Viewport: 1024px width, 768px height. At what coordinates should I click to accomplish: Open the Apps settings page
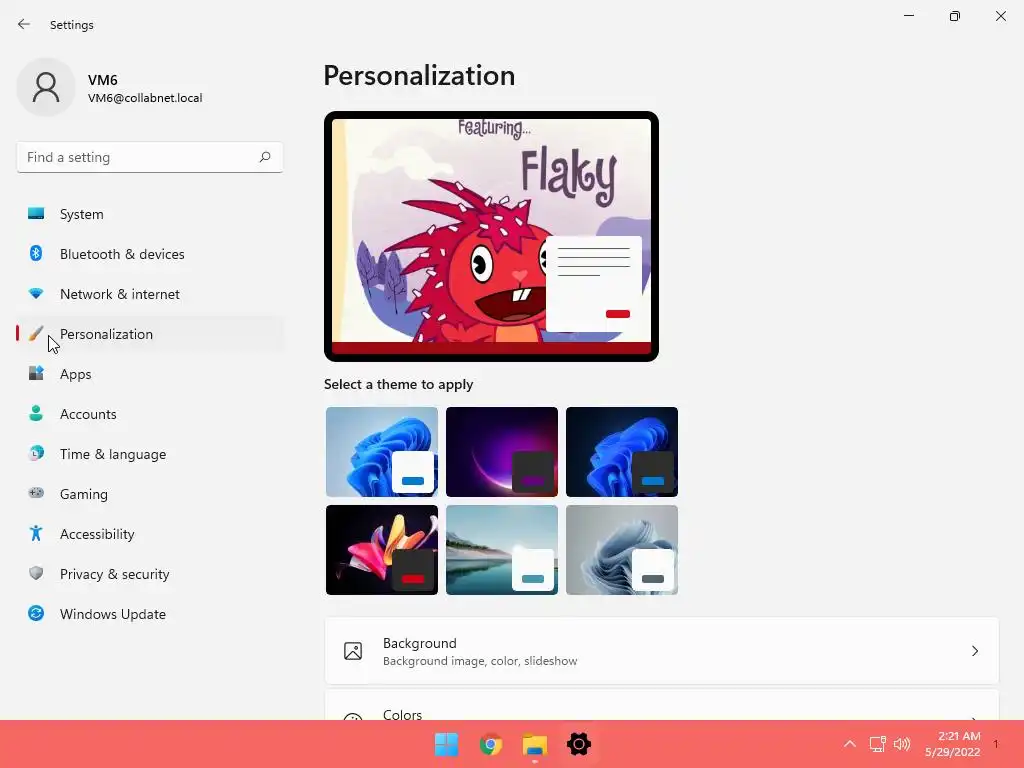click(150, 374)
